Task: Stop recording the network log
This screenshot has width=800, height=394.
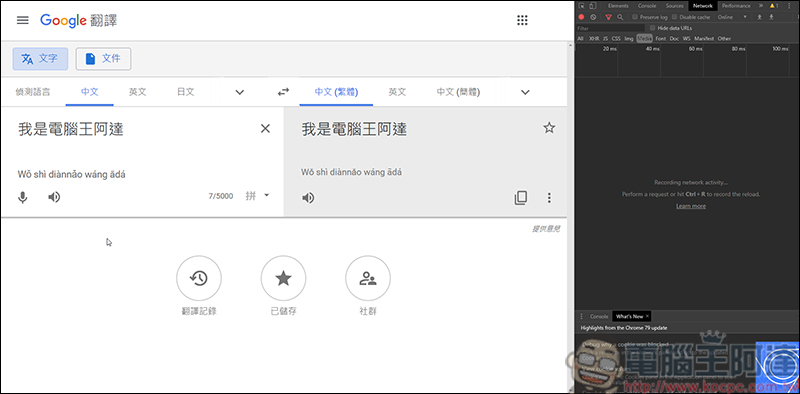Action: [581, 17]
